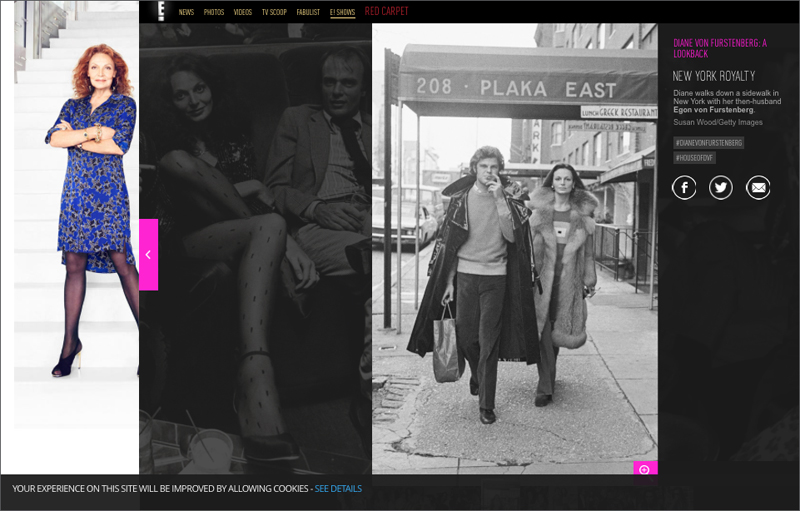Go to the Videos section
The image size is (800, 511).
point(243,12)
